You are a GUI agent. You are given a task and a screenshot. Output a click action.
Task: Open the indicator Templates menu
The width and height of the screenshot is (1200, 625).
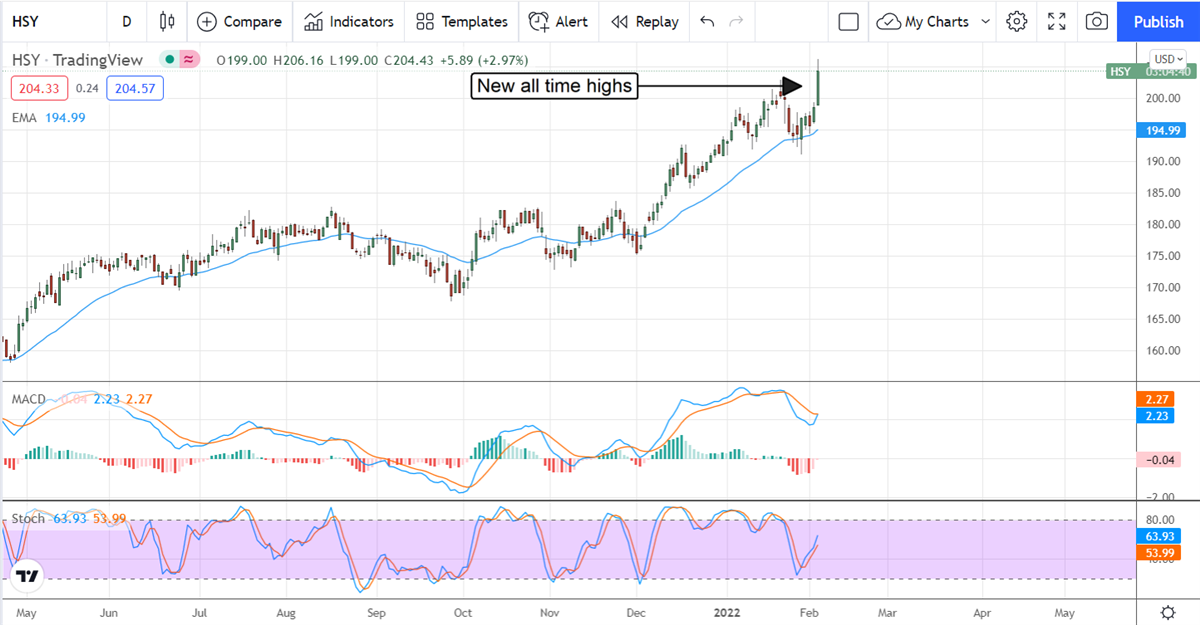click(x=462, y=21)
